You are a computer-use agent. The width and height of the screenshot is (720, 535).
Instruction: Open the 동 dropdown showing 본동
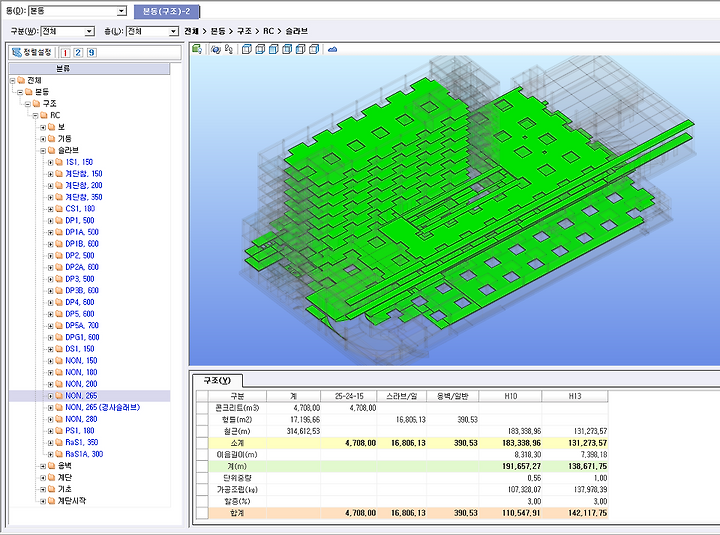121,11
